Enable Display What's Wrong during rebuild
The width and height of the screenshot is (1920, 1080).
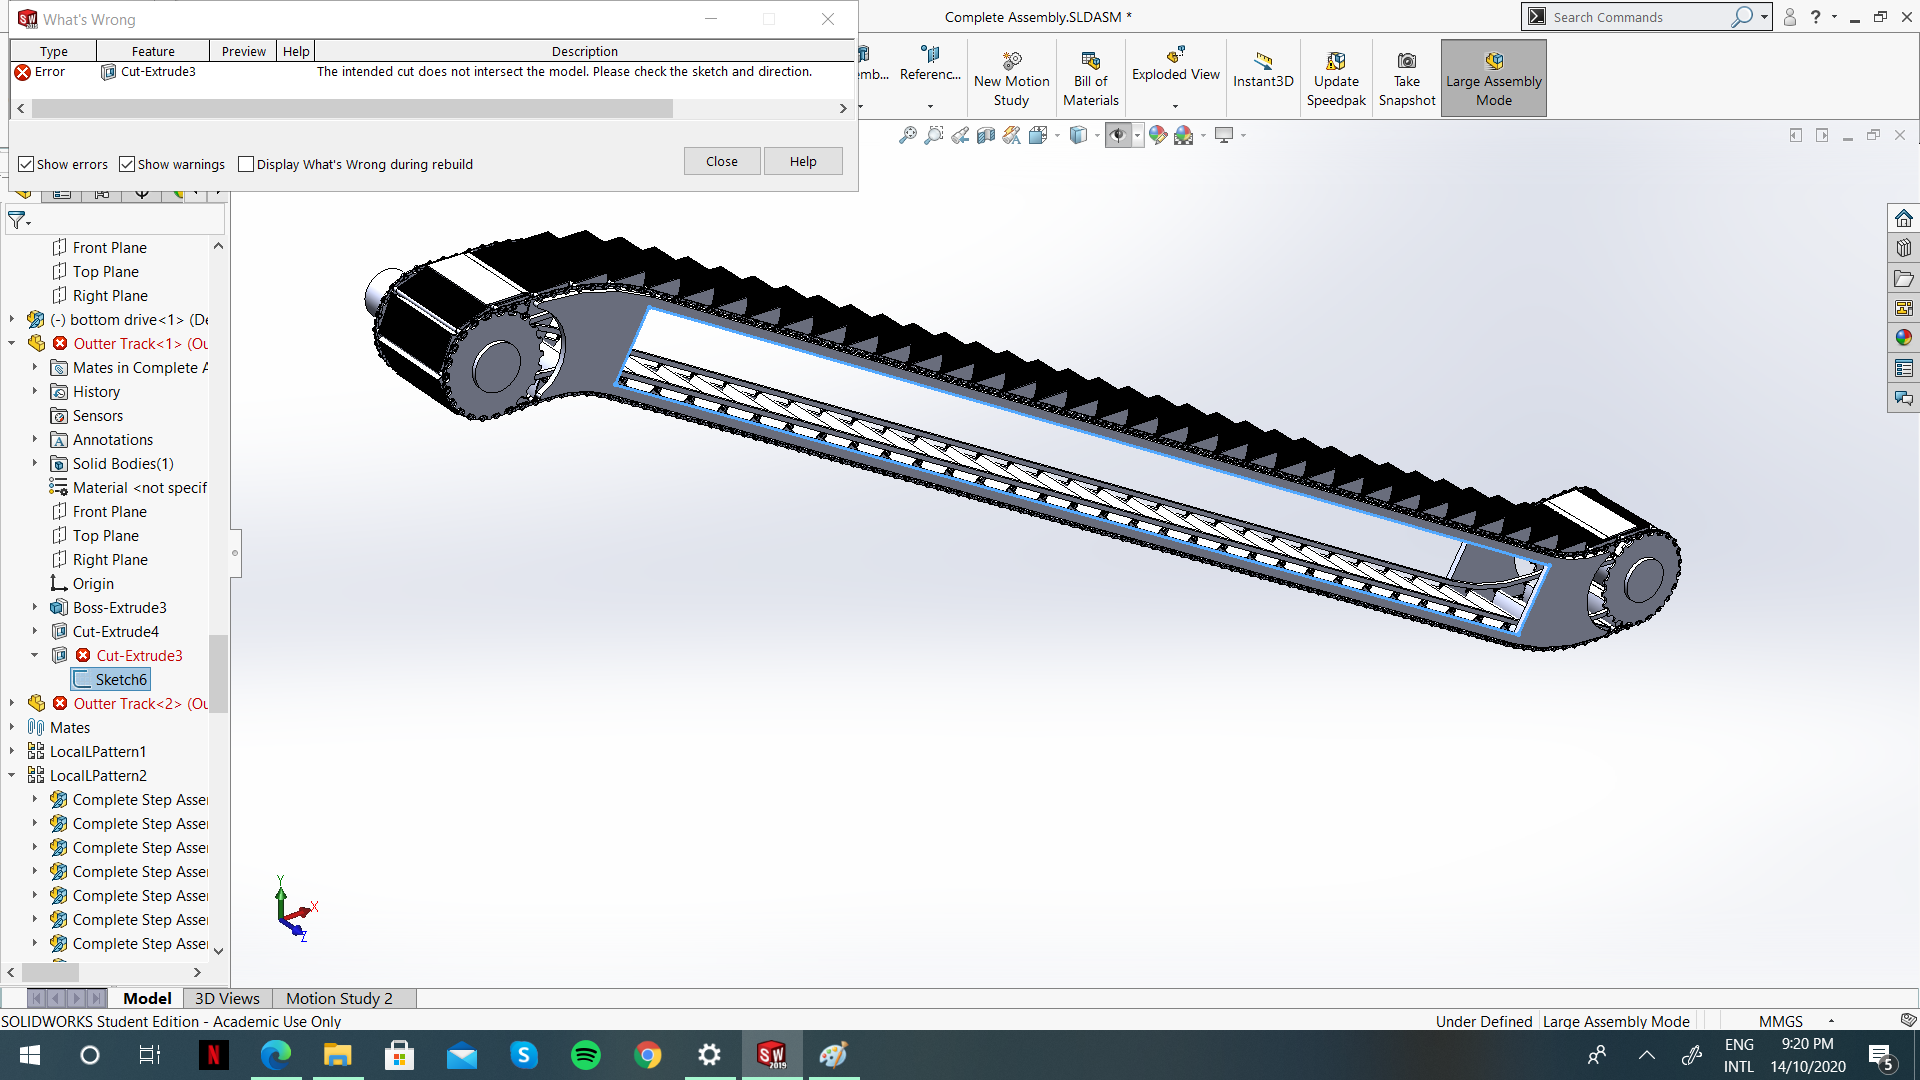[x=246, y=164]
